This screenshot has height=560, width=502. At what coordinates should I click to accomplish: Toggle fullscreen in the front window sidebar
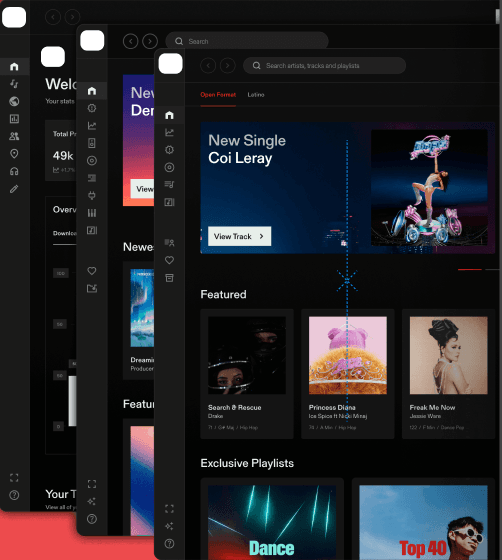(x=169, y=509)
